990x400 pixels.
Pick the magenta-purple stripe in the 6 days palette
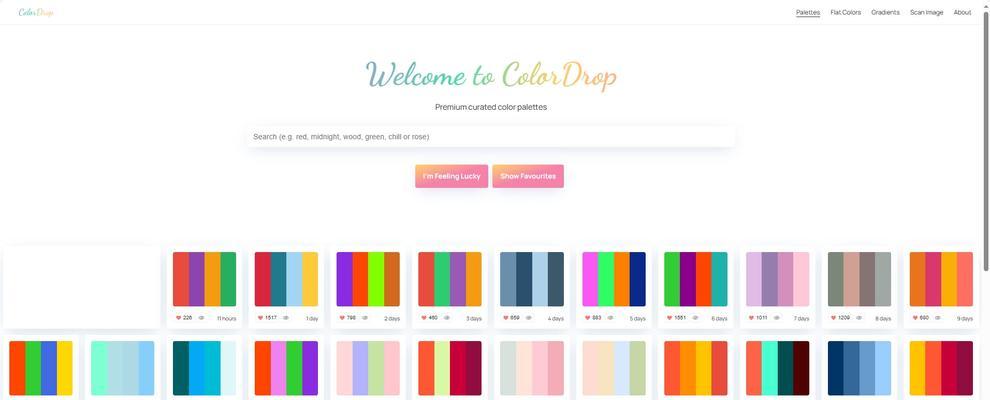tap(688, 279)
